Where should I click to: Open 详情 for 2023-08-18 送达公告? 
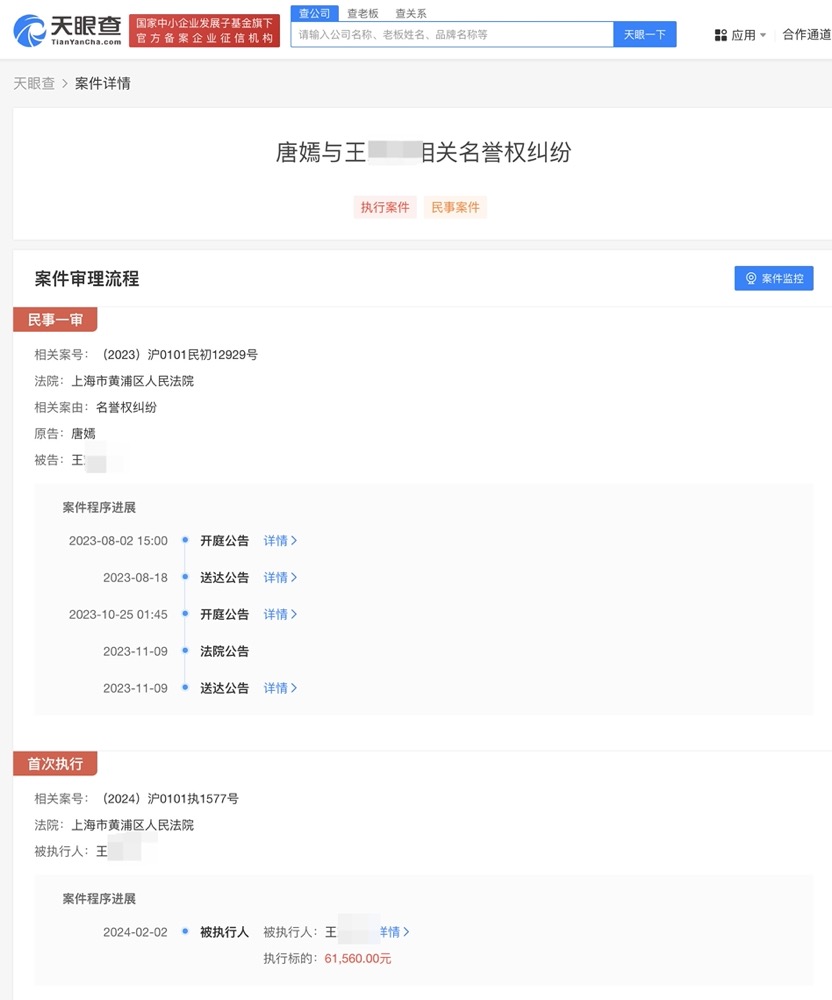(x=280, y=578)
